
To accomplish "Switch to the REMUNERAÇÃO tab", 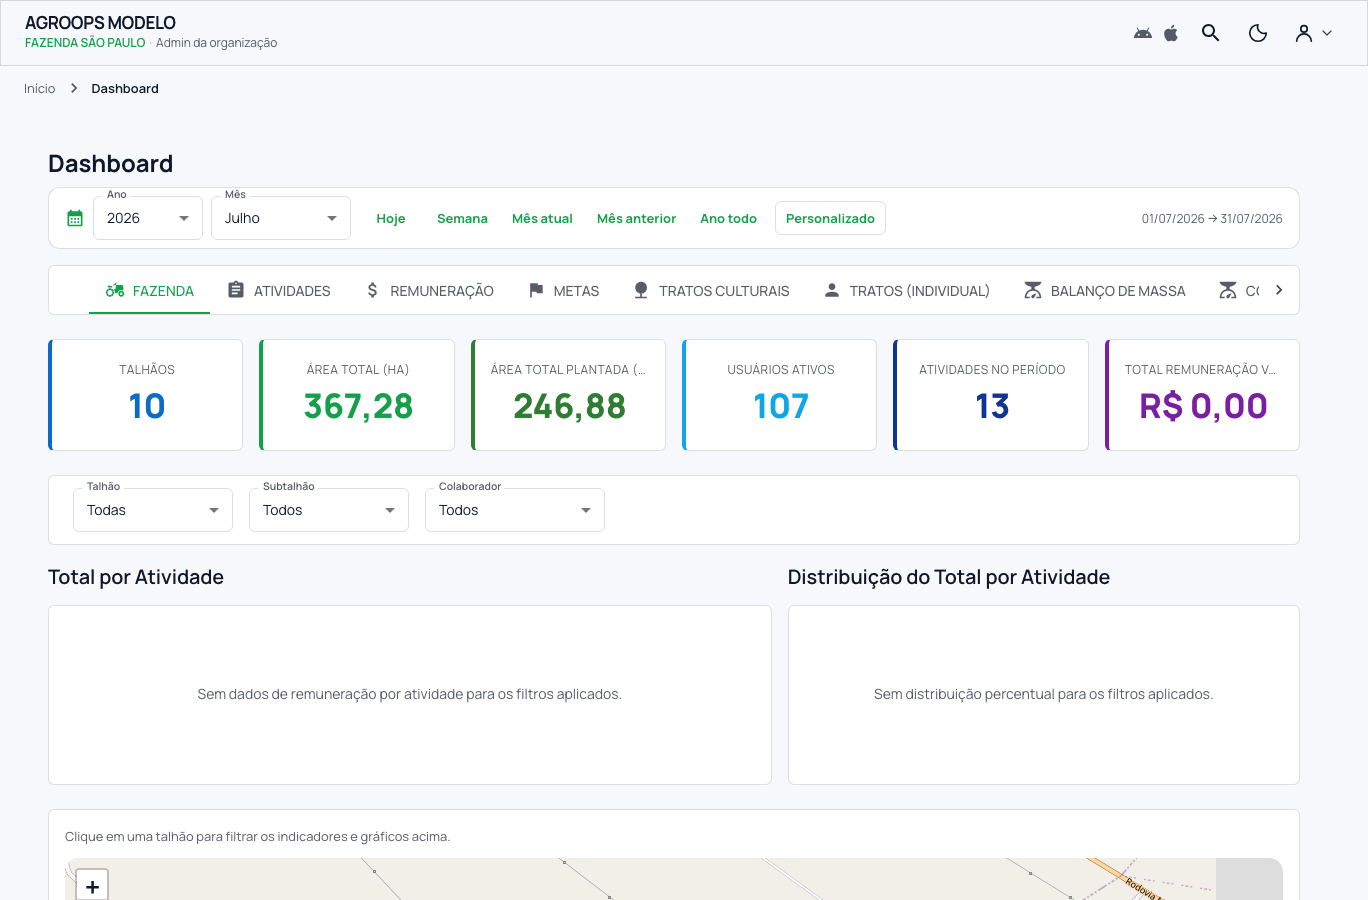I will pyautogui.click(x=428, y=291).
